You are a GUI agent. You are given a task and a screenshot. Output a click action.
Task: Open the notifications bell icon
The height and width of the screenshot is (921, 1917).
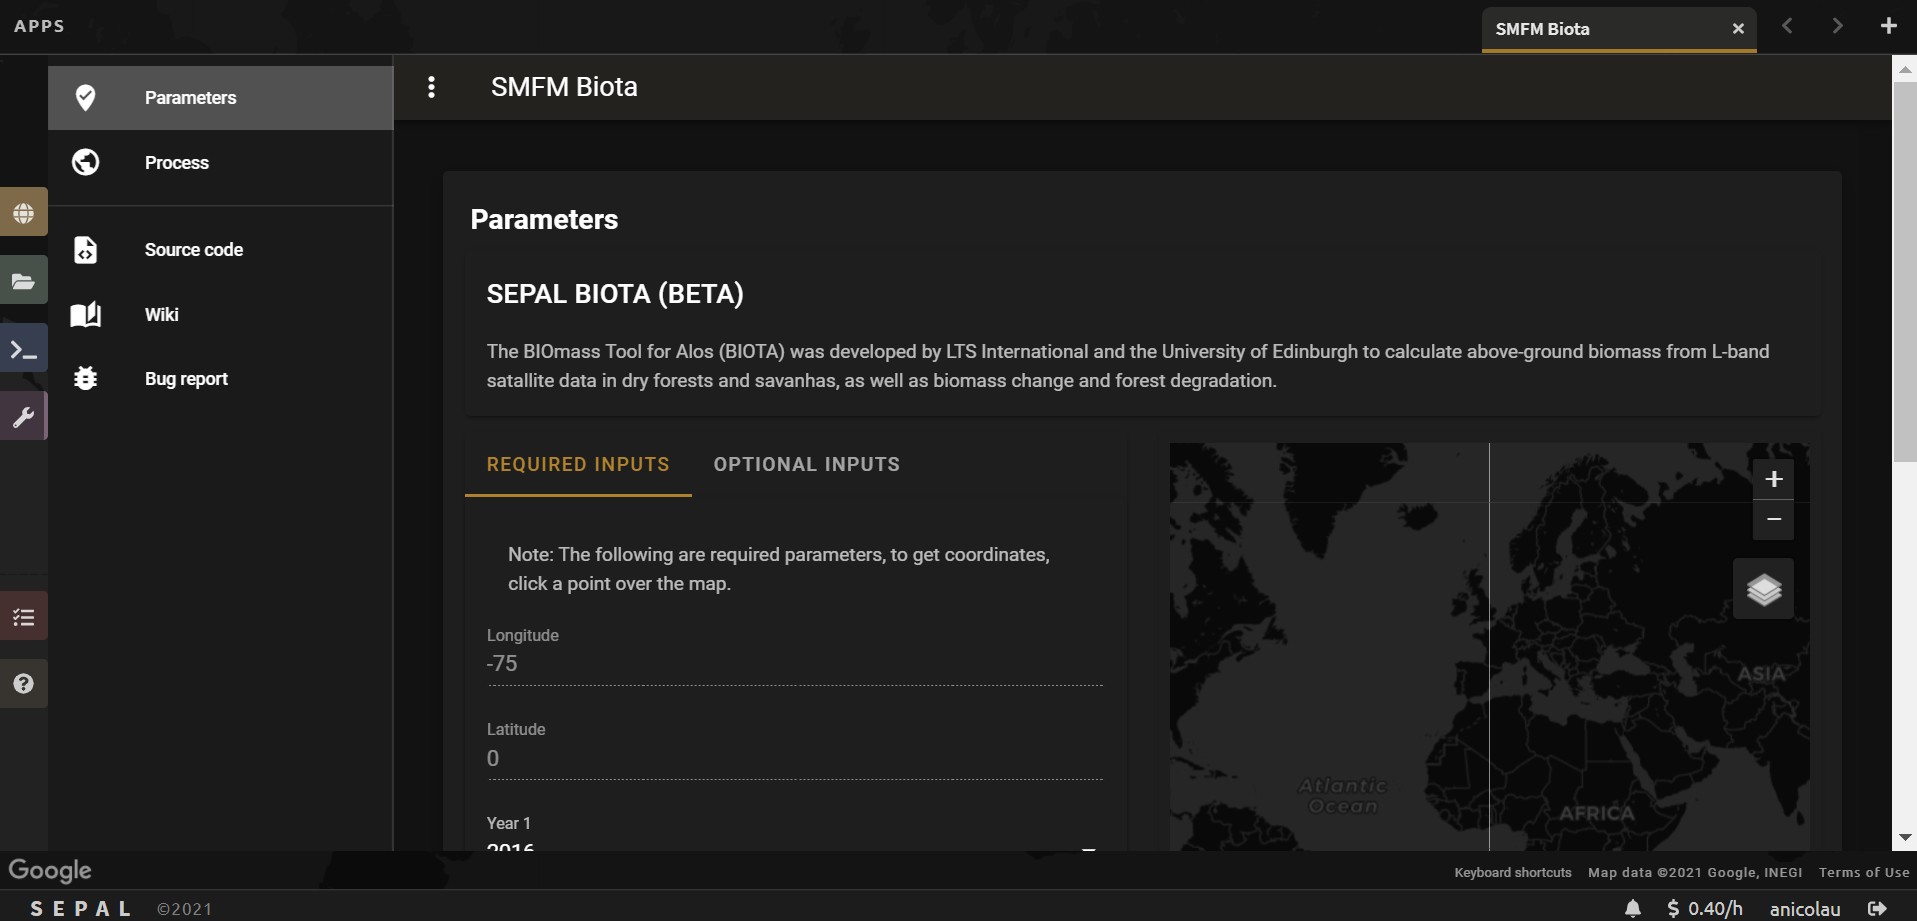(x=1633, y=908)
